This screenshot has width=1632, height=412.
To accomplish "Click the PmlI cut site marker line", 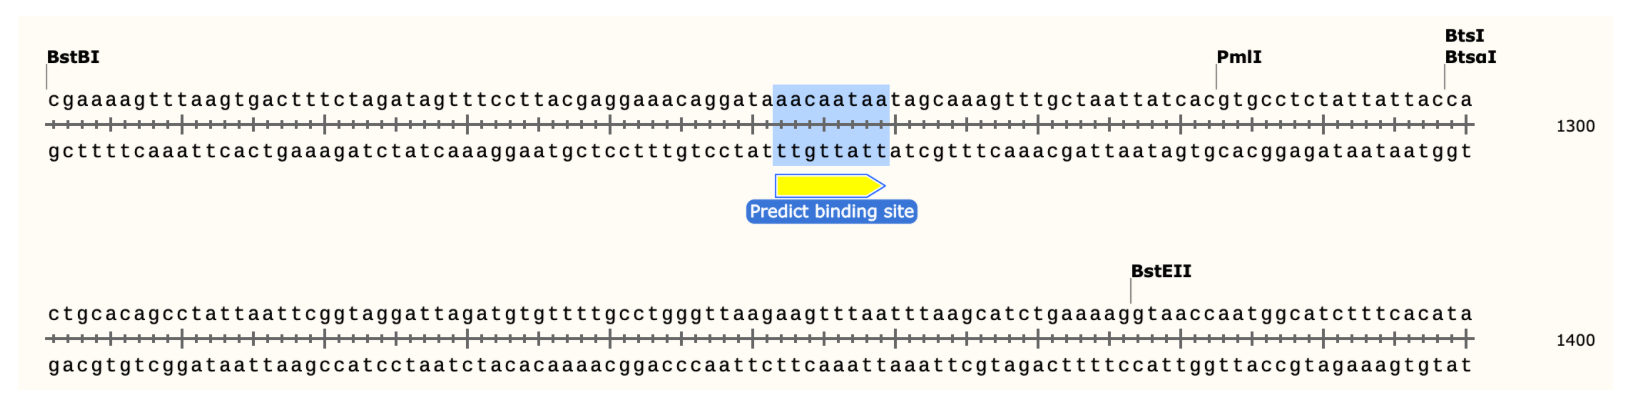I will point(1216,78).
